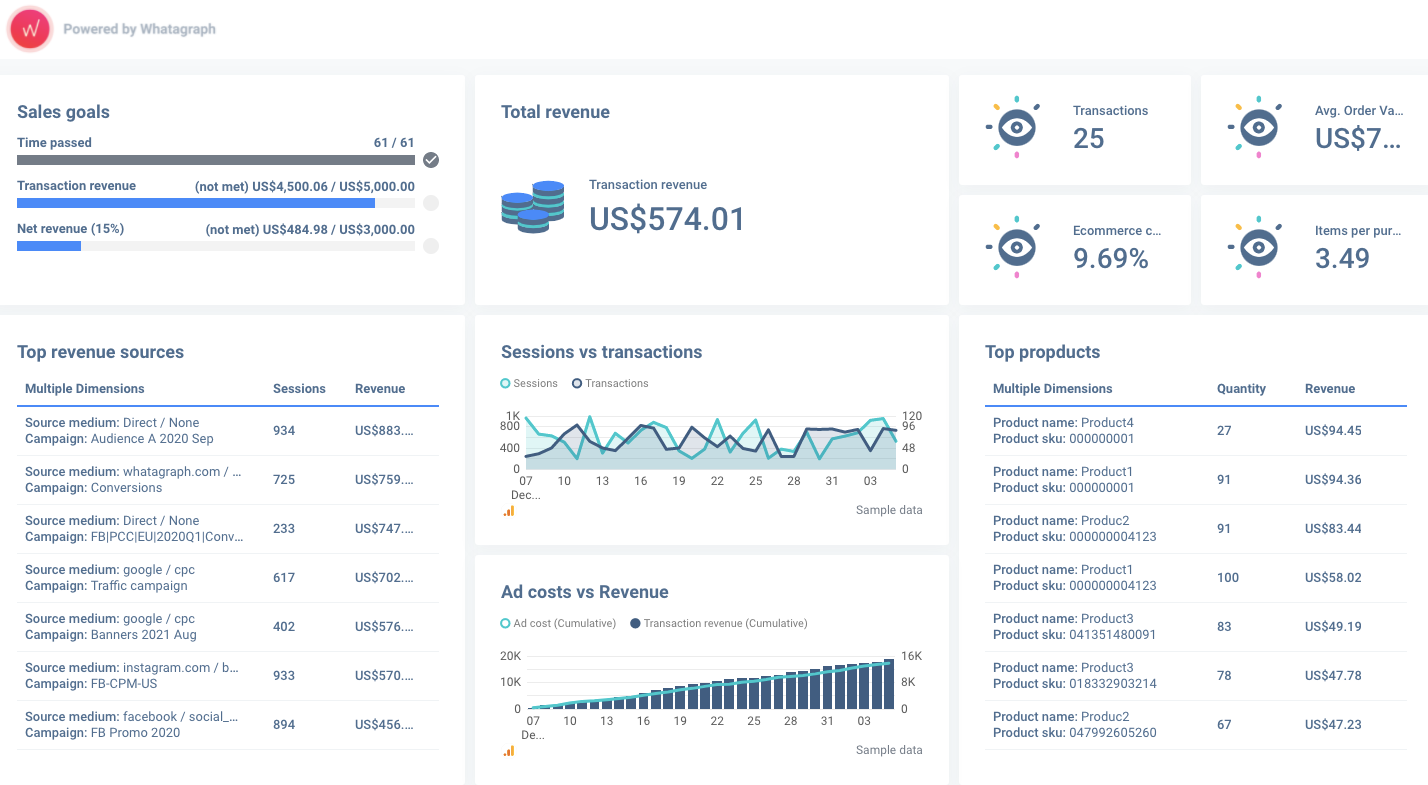Sort by Sessions column in revenue sources
The image size is (1428, 785).
299,389
